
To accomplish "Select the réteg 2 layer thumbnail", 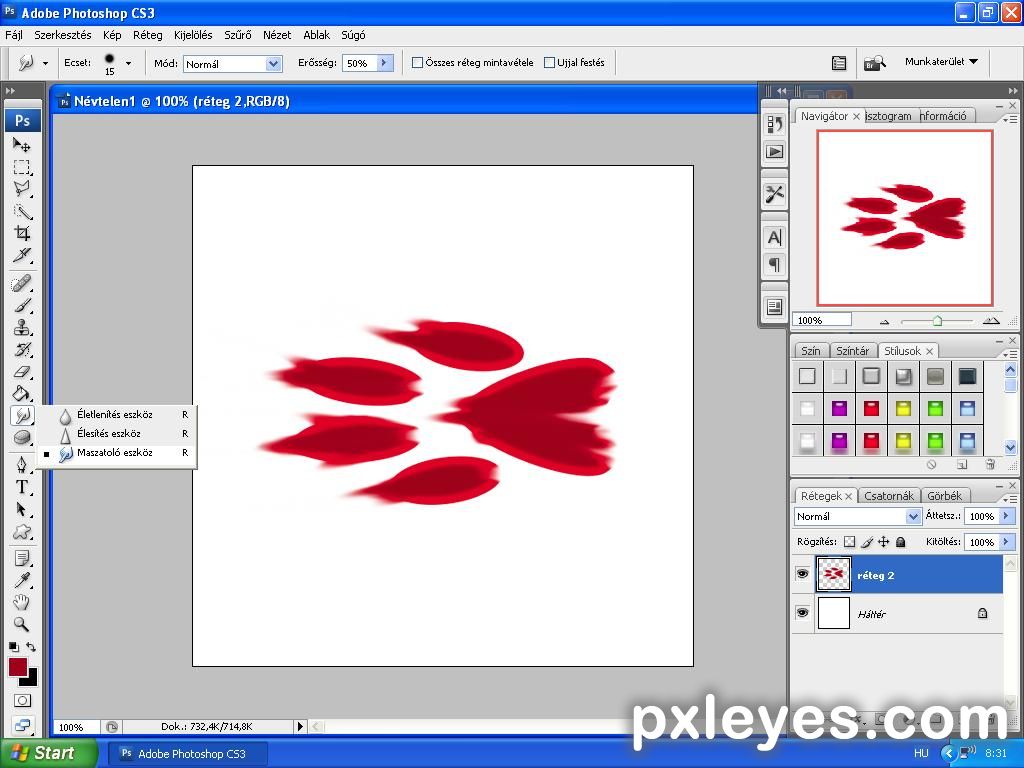I will [x=833, y=575].
